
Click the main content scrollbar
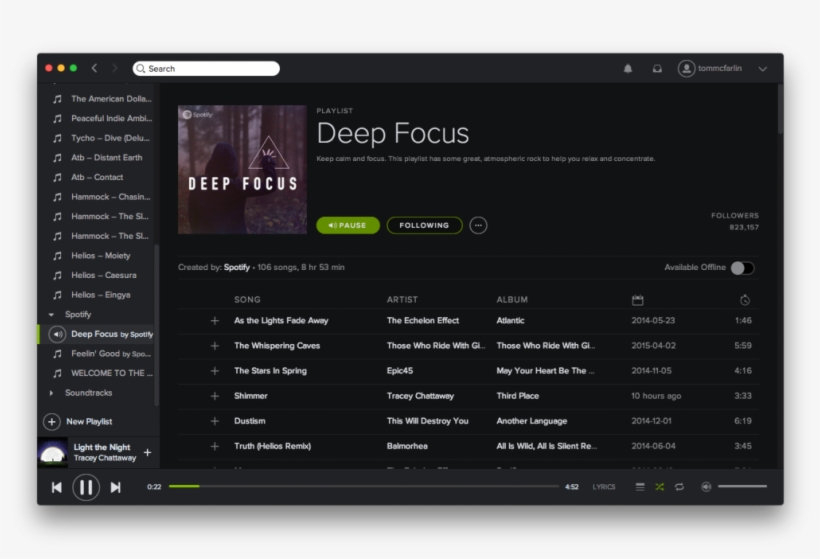coord(780,110)
